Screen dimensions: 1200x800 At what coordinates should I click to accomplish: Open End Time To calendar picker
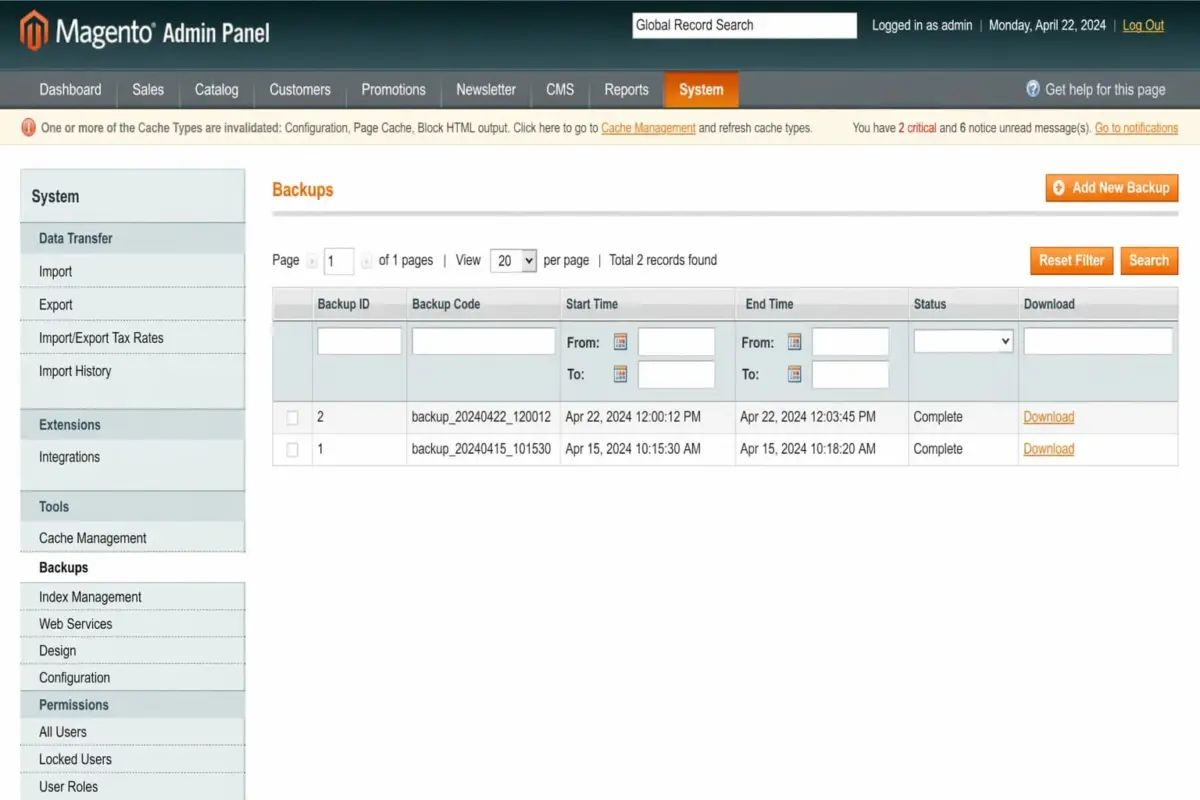(794, 374)
